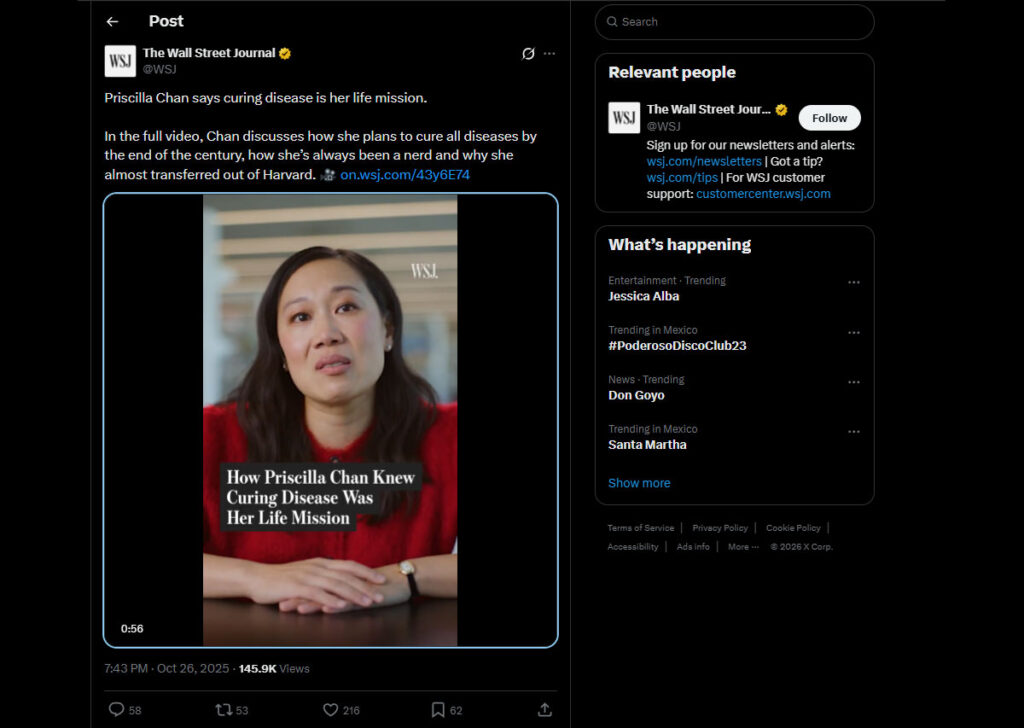The height and width of the screenshot is (728, 1024).
Task: Click the repost icon
Action: pyautogui.click(x=224, y=709)
